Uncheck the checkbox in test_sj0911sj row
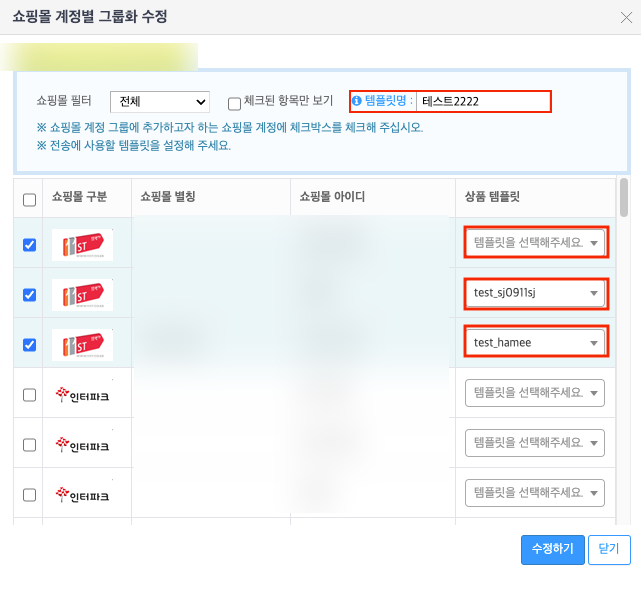This screenshot has width=641, height=591. 29,295
